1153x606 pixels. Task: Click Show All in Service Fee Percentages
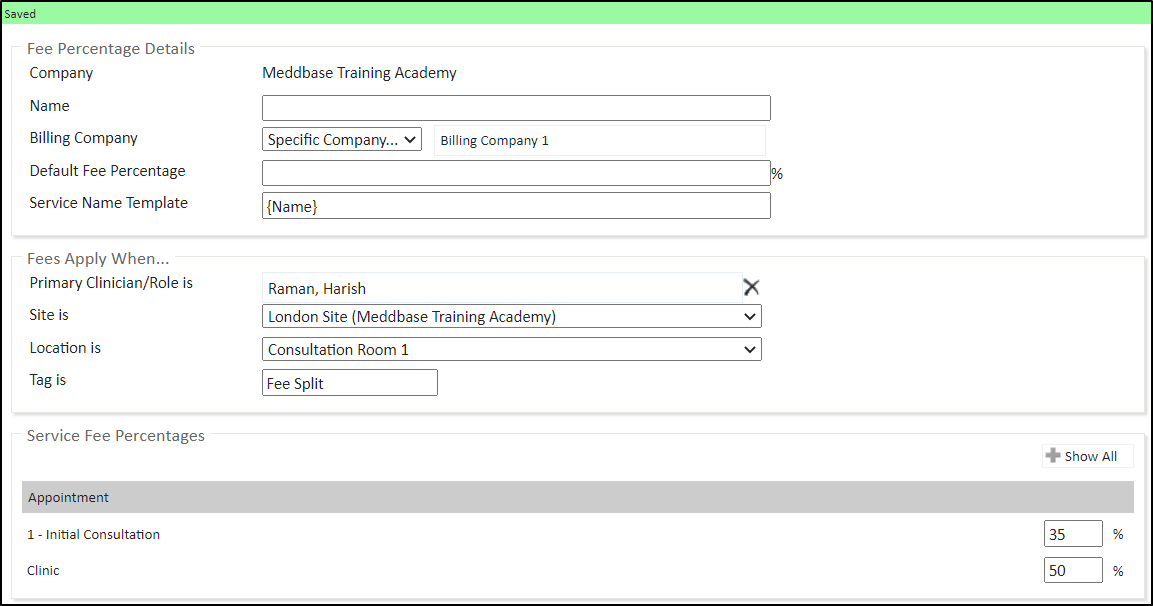[1087, 456]
